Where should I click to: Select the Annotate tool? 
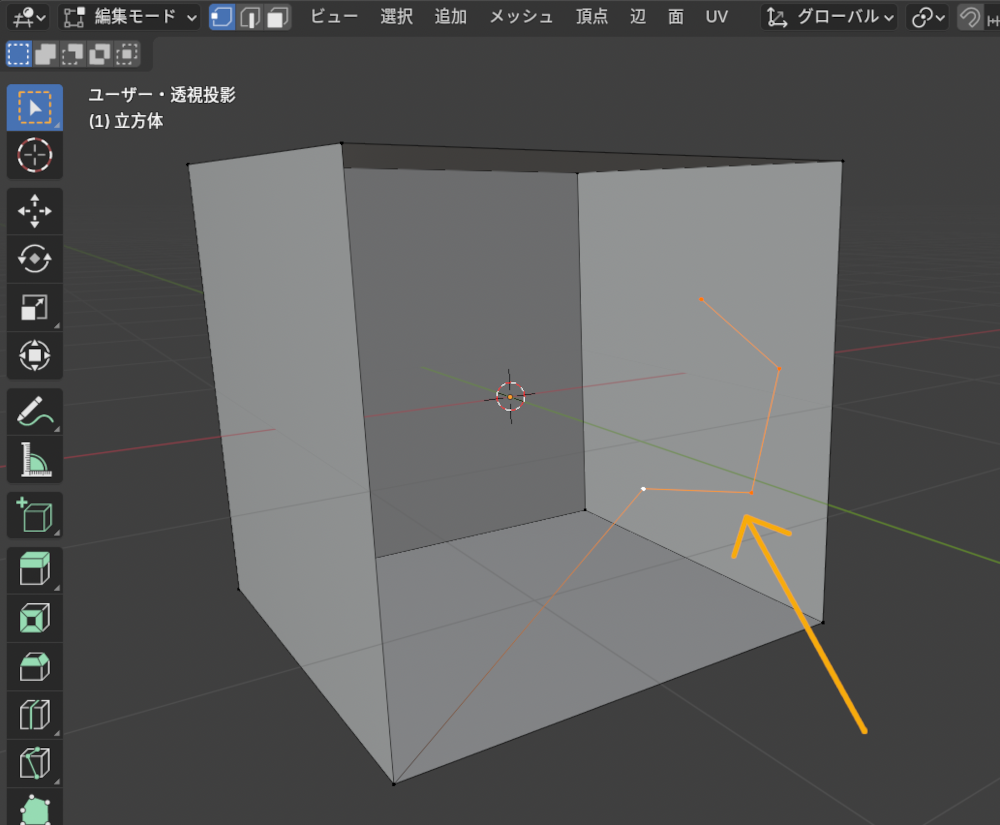pyautogui.click(x=35, y=409)
